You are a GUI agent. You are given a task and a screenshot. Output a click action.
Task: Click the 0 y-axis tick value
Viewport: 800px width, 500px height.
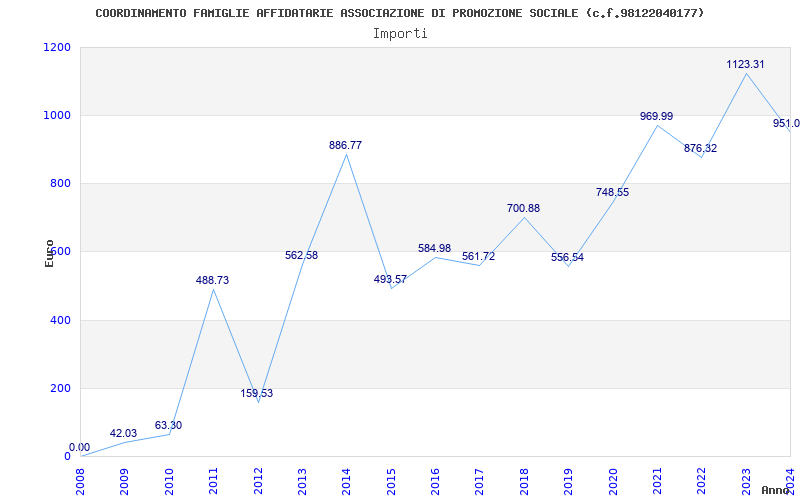(67, 456)
